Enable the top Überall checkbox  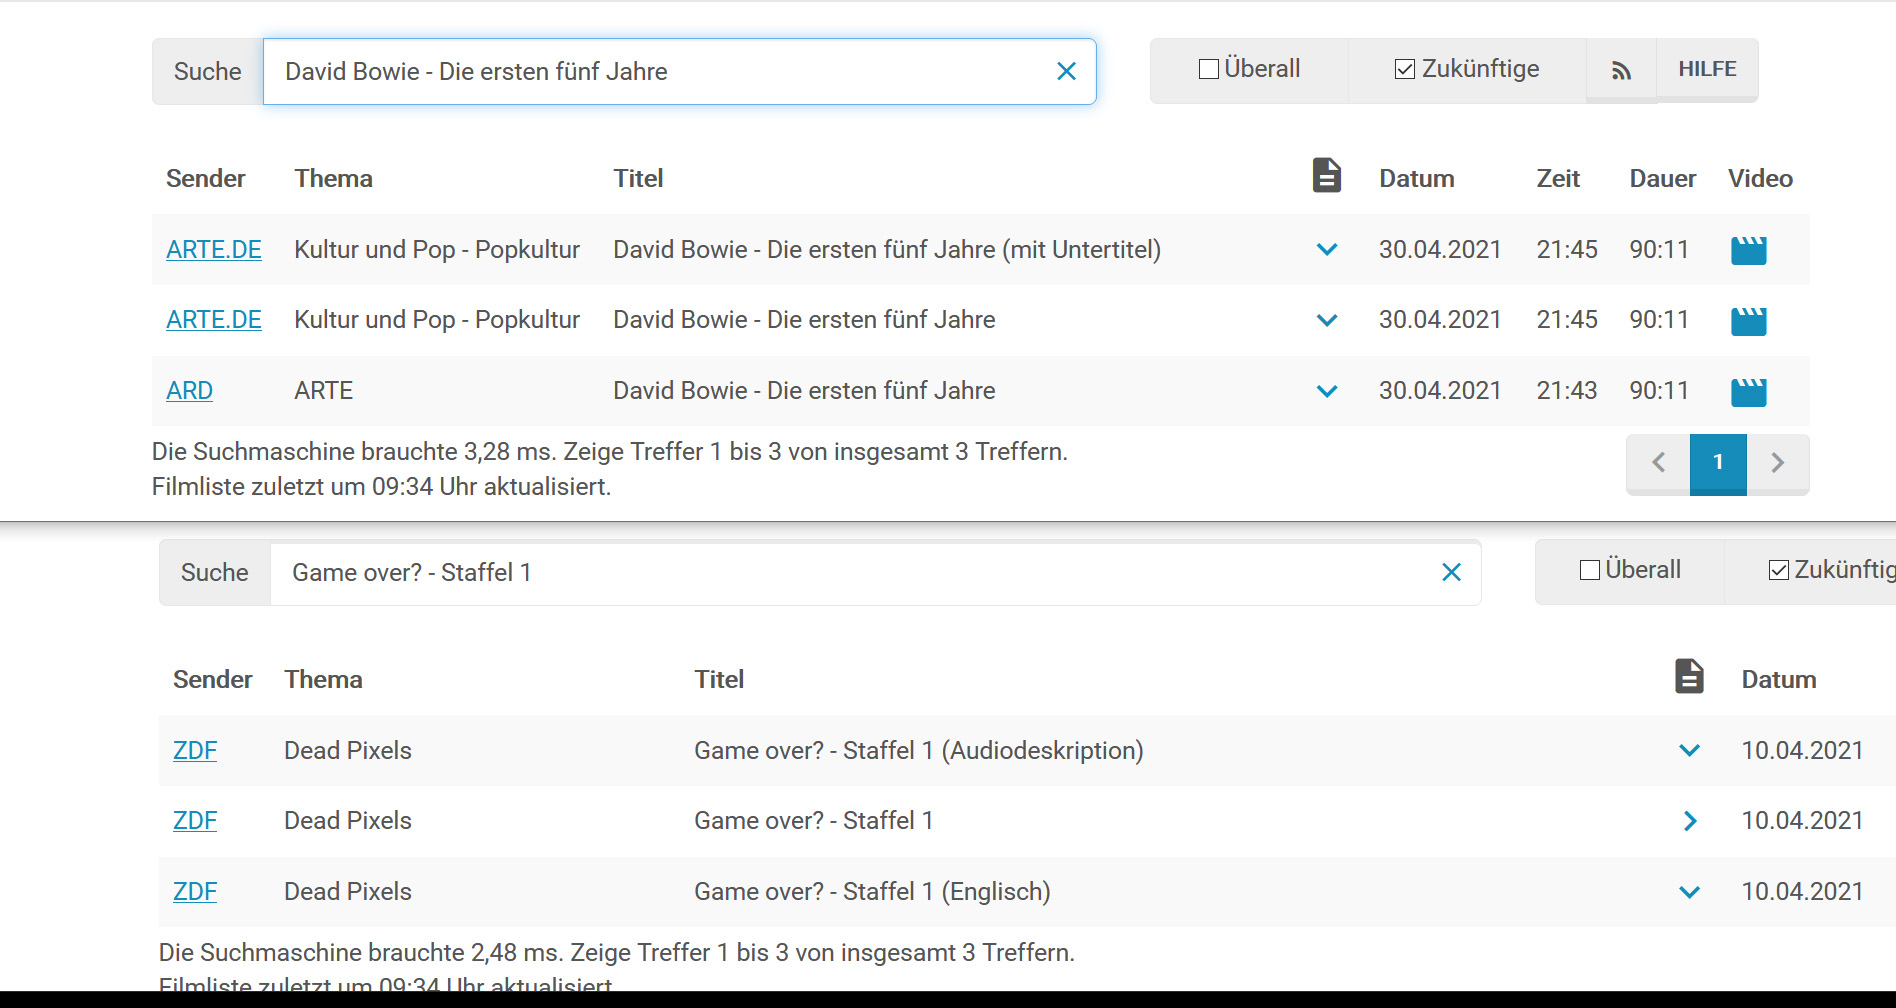[1209, 69]
